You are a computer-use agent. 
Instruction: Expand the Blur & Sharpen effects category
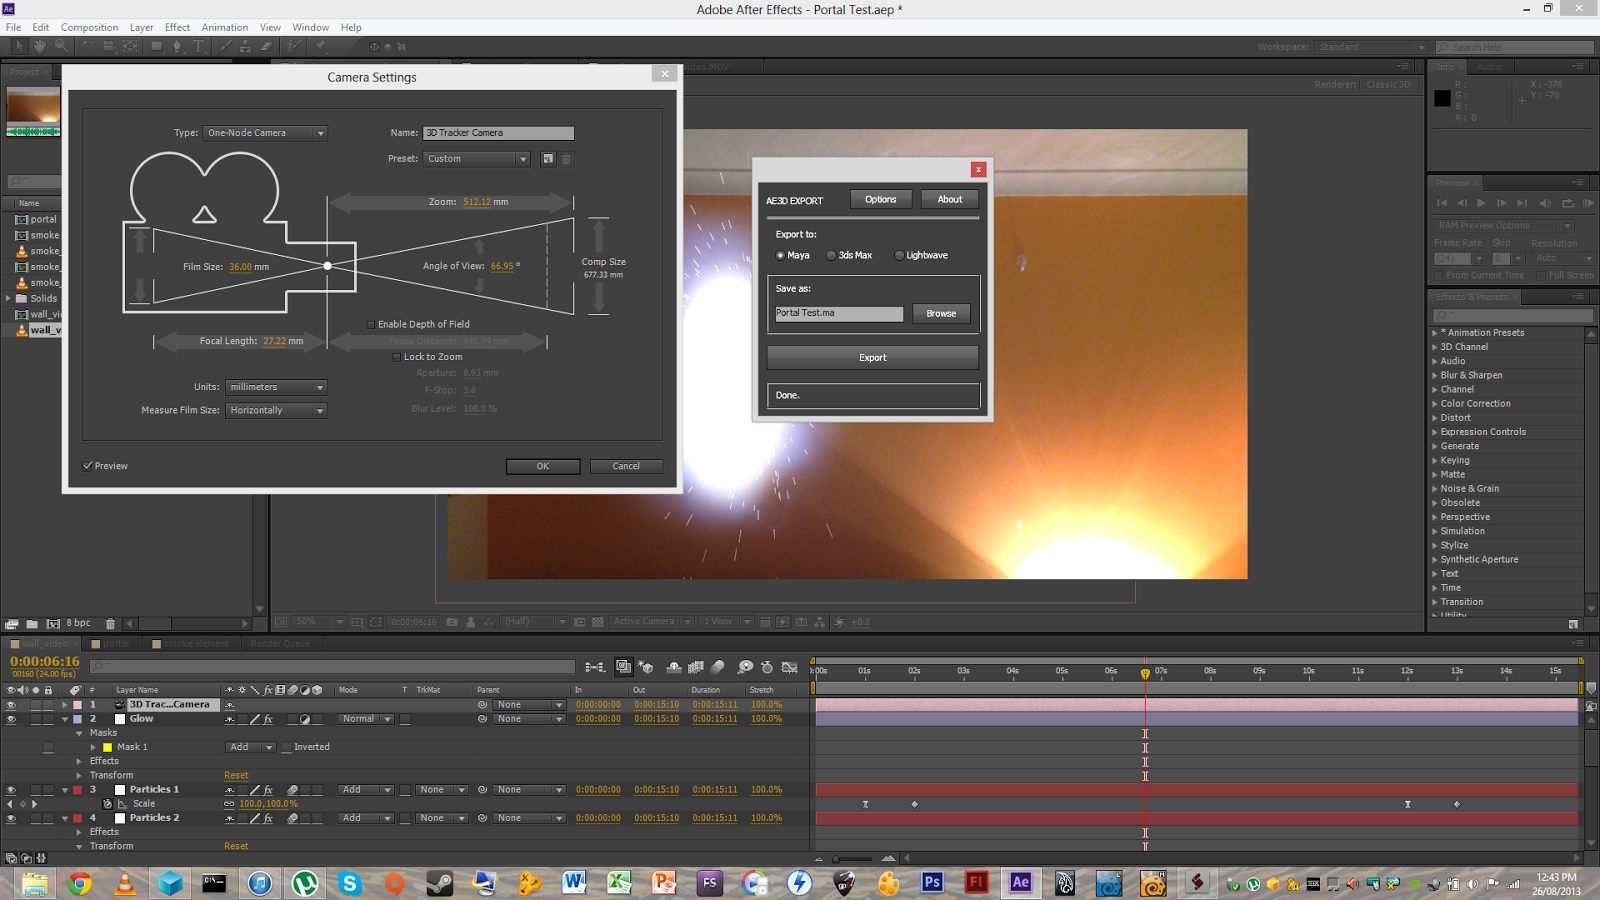[x=1435, y=375]
